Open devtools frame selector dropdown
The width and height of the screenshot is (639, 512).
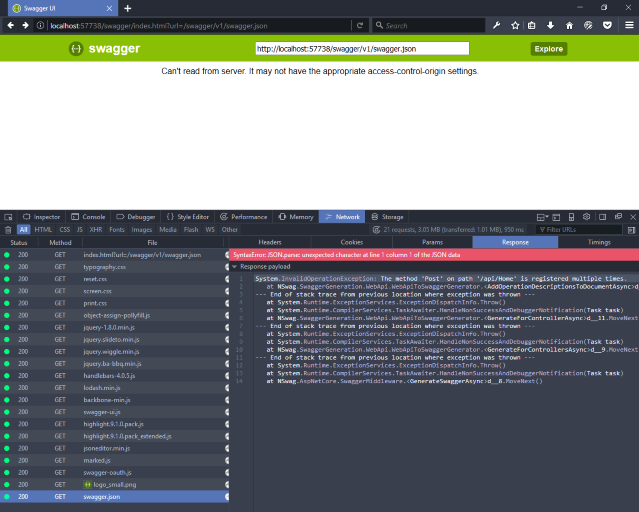click(x=542, y=217)
